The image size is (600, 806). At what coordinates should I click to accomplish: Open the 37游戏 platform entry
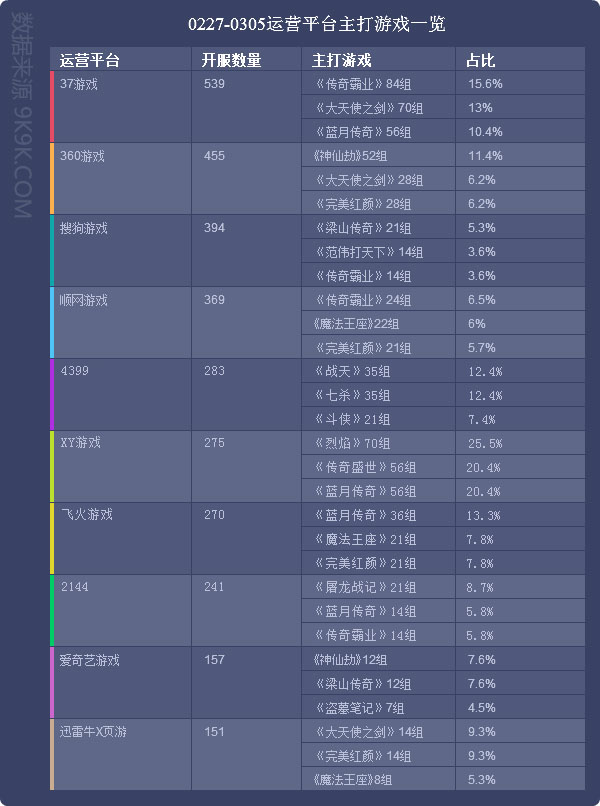click(80, 84)
